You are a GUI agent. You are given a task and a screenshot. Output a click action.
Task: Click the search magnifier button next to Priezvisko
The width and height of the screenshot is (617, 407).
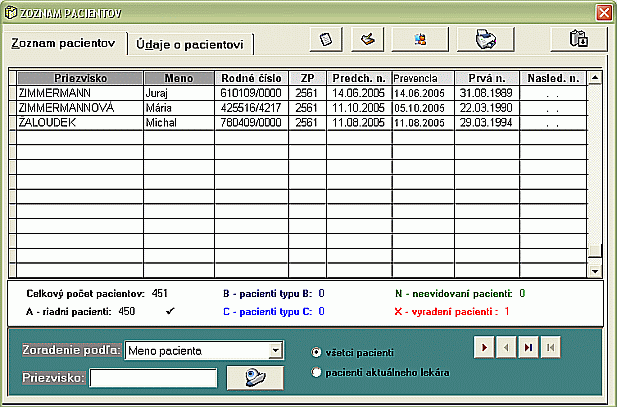(x=255, y=378)
